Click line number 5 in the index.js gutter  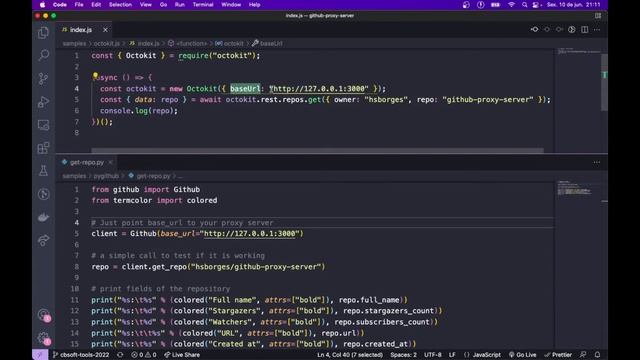pyautogui.click(x=77, y=100)
